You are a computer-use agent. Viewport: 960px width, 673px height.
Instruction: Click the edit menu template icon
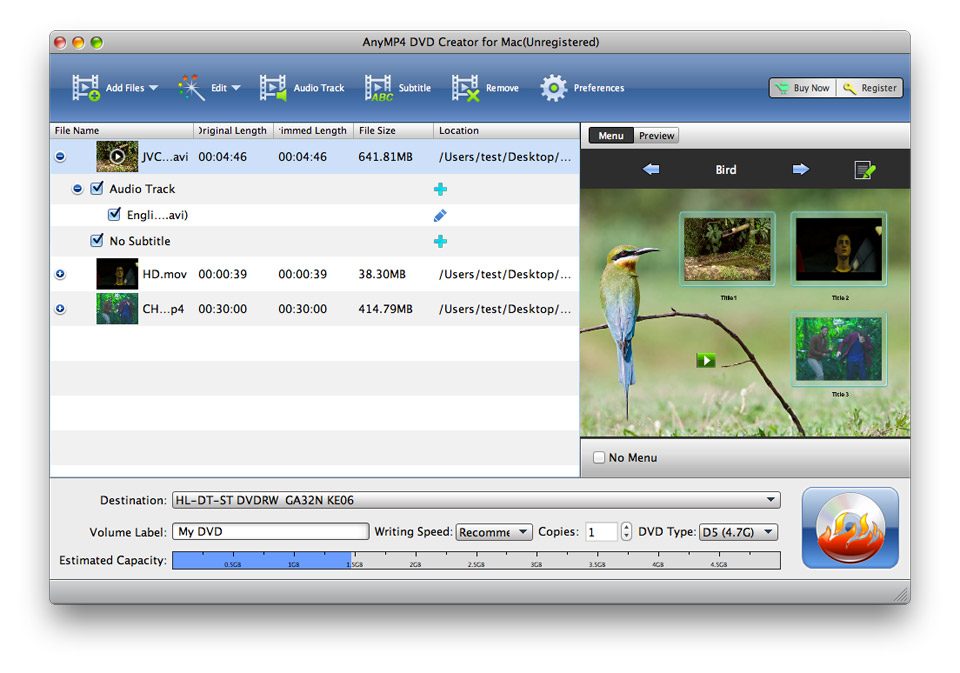point(865,170)
